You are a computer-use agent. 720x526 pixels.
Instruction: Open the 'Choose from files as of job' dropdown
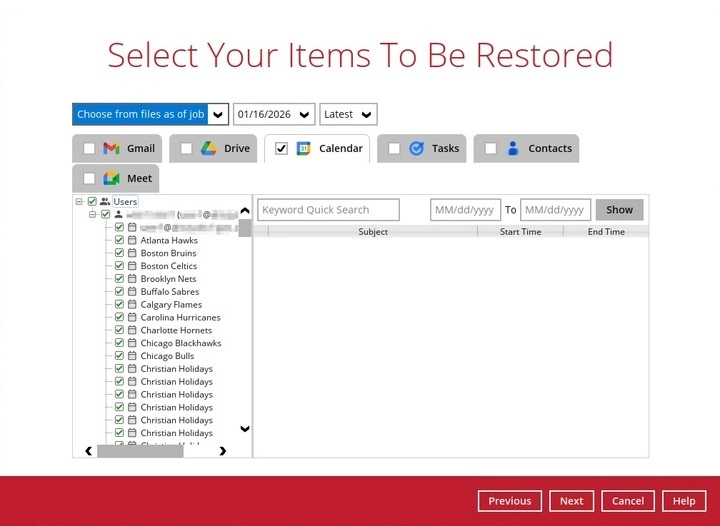(x=217, y=114)
